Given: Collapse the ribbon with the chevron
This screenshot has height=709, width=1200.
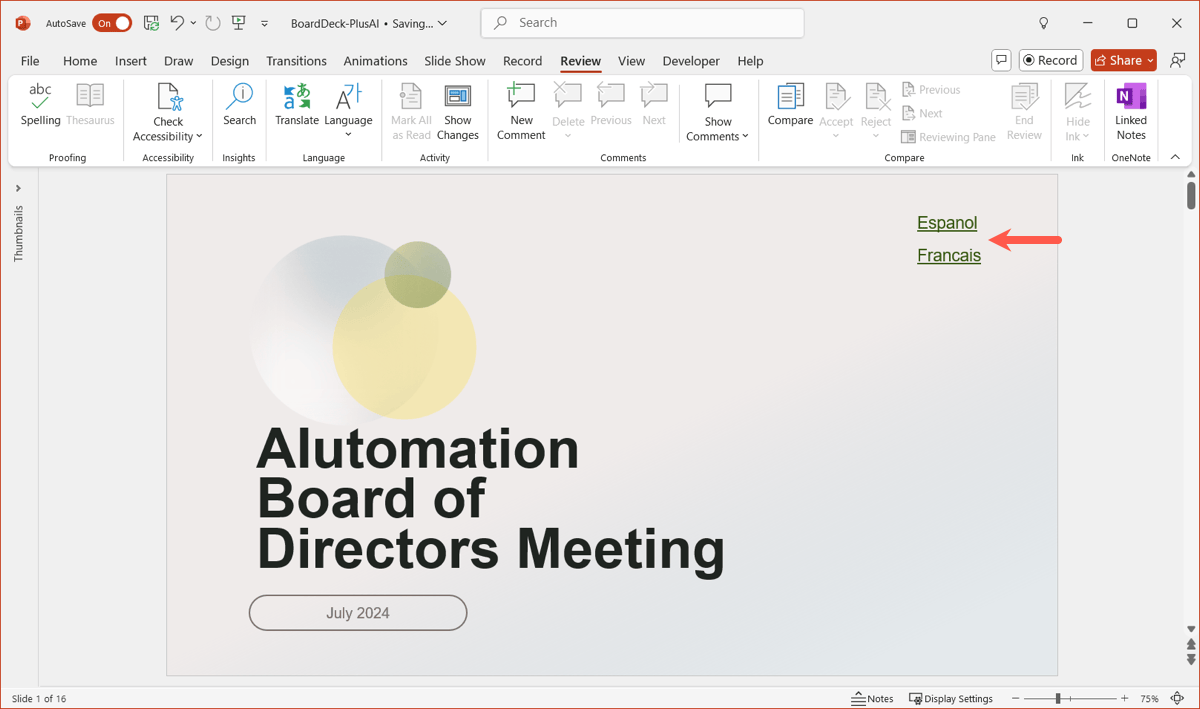Looking at the screenshot, I should point(1175,157).
